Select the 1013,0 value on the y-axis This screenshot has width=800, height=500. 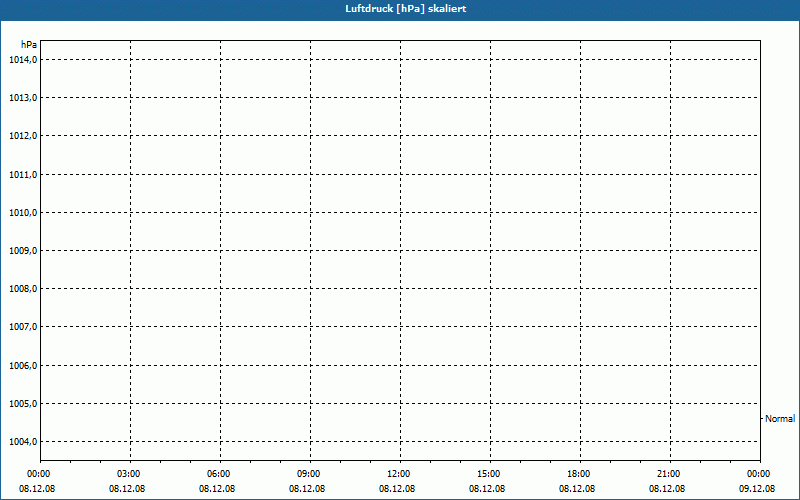click(22, 98)
